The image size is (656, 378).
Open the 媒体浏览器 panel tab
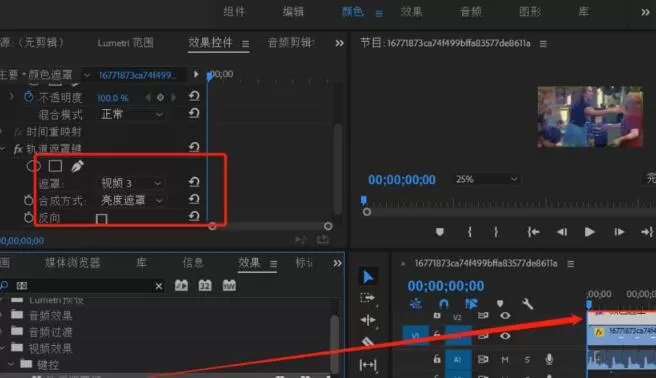click(72, 263)
